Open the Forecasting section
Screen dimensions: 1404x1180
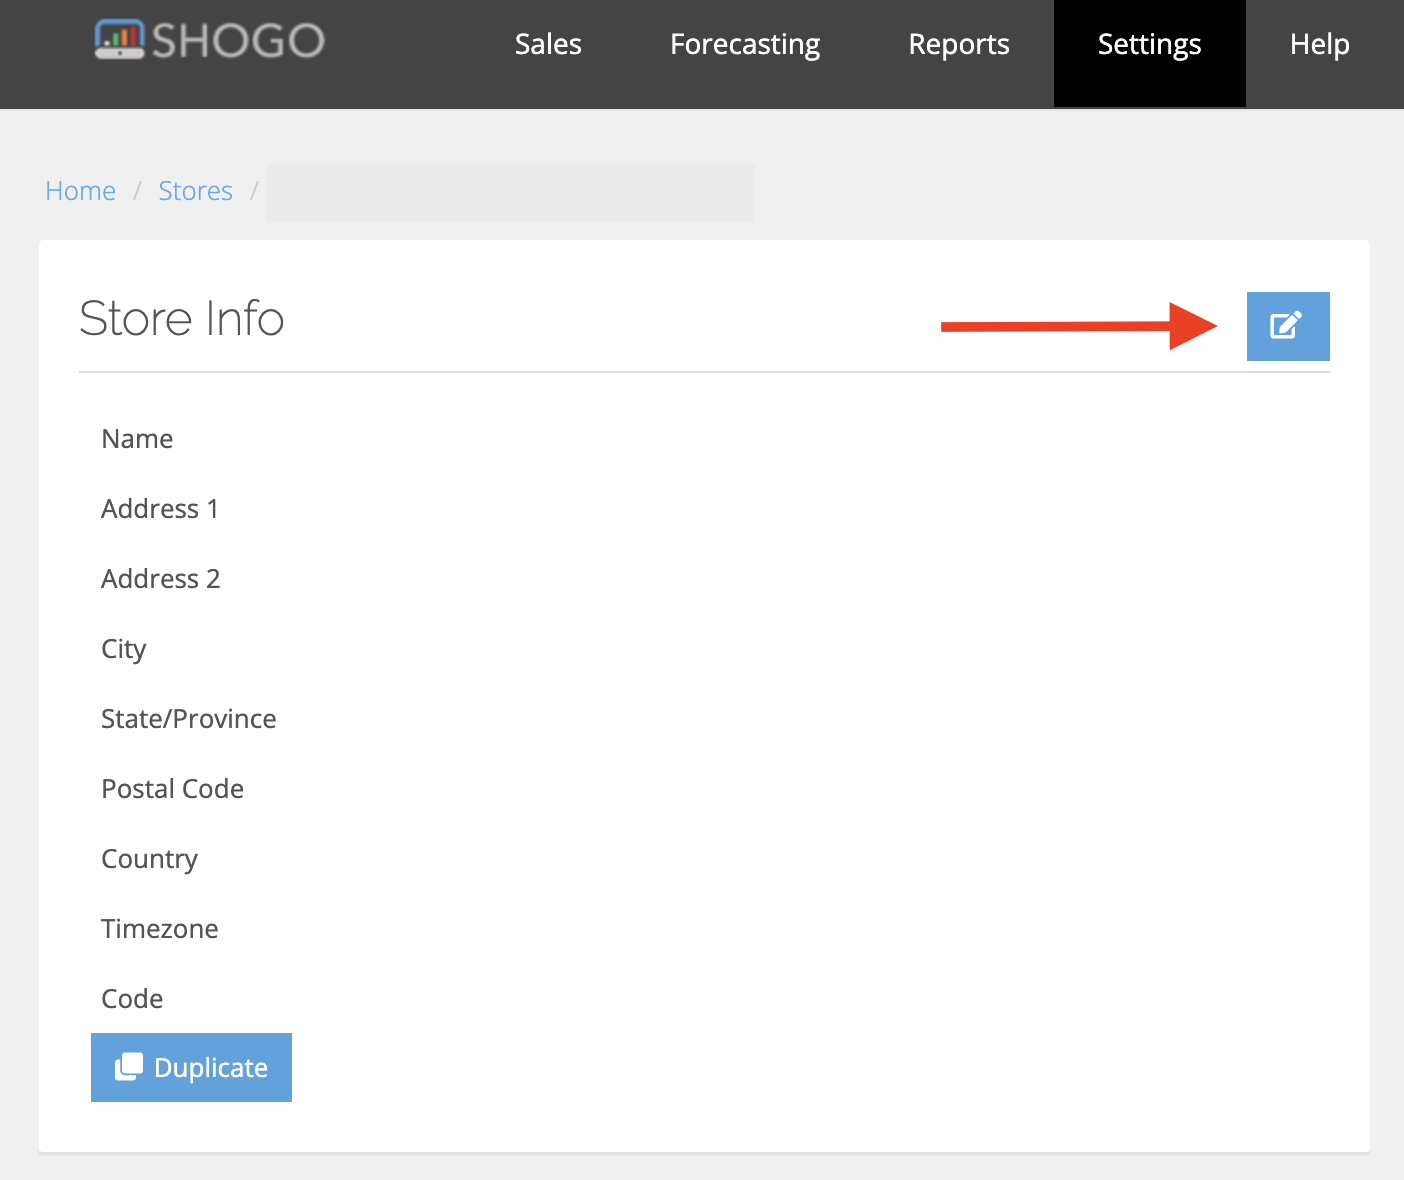pos(744,44)
